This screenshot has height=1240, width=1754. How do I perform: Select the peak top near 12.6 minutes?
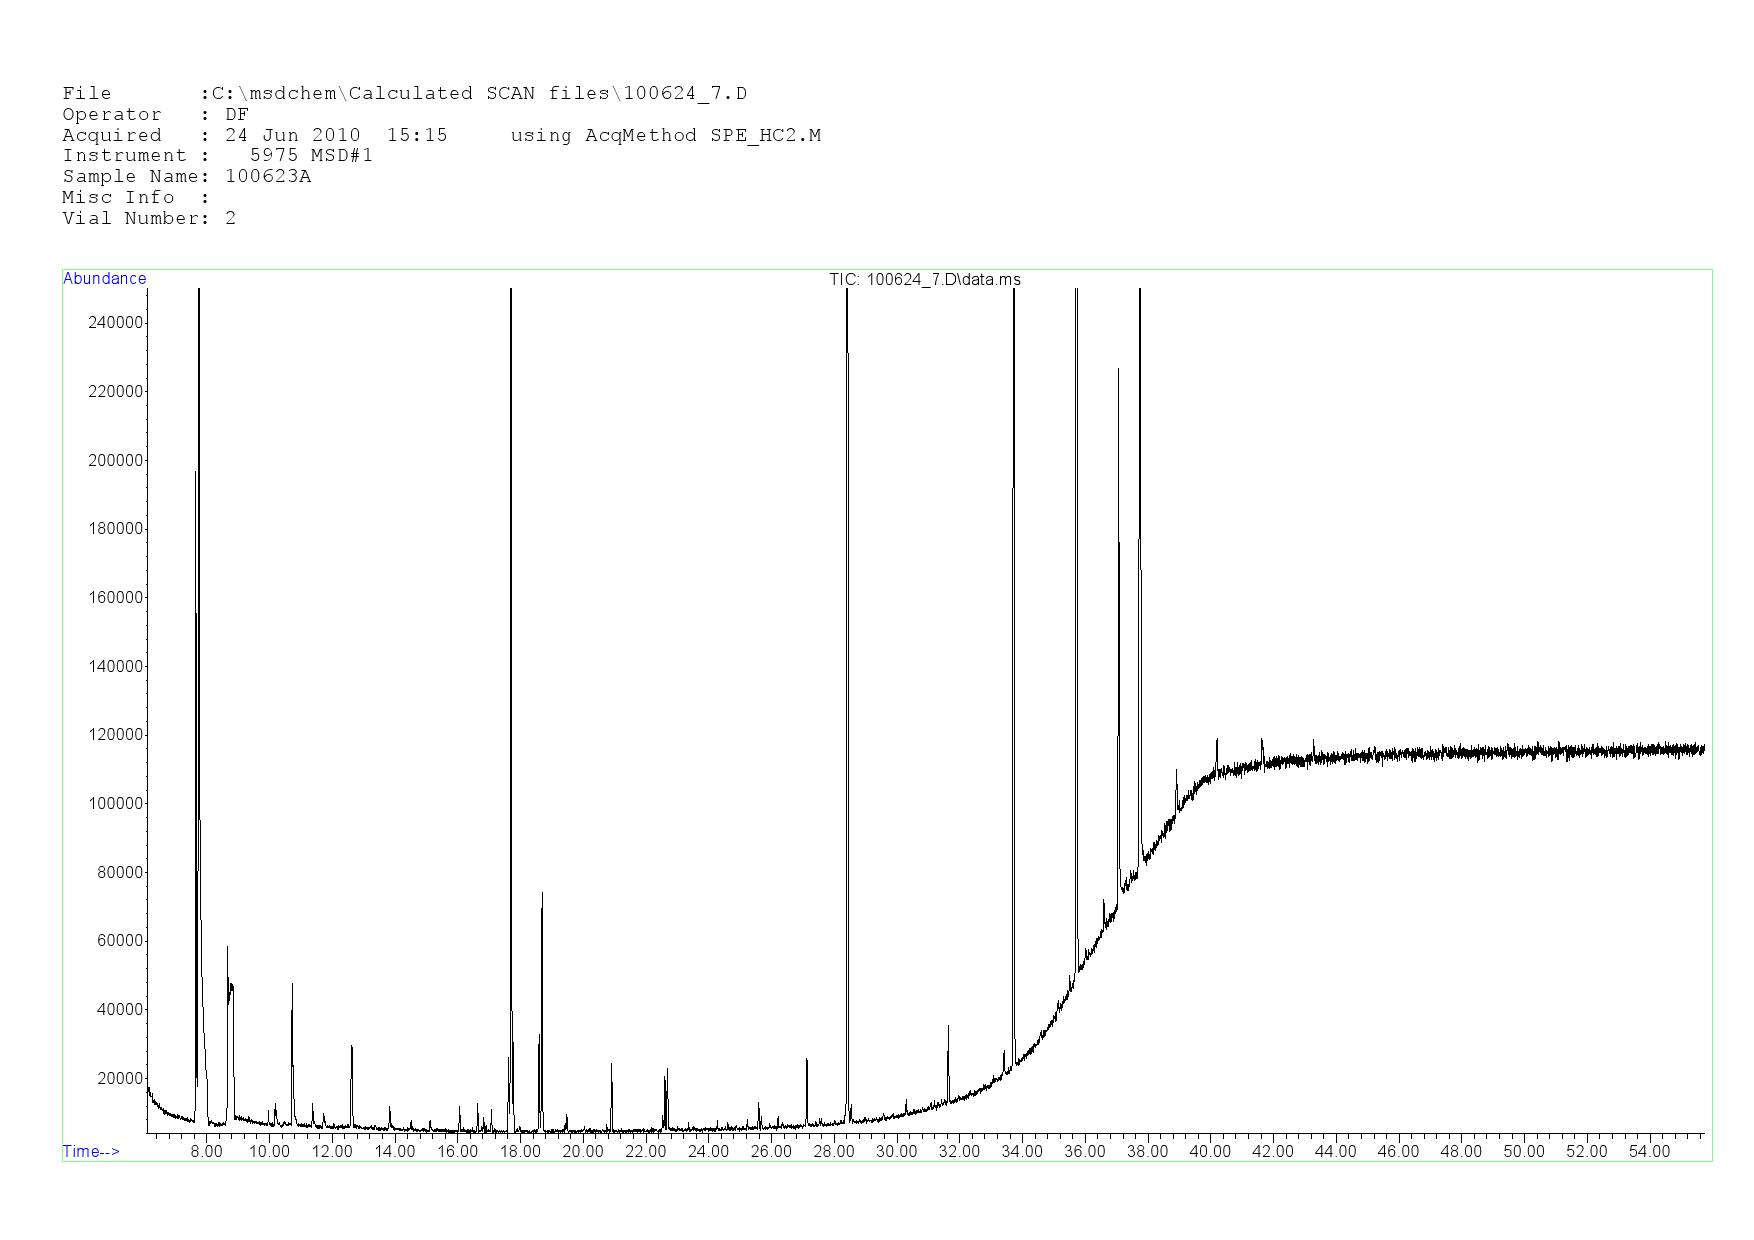(352, 1047)
